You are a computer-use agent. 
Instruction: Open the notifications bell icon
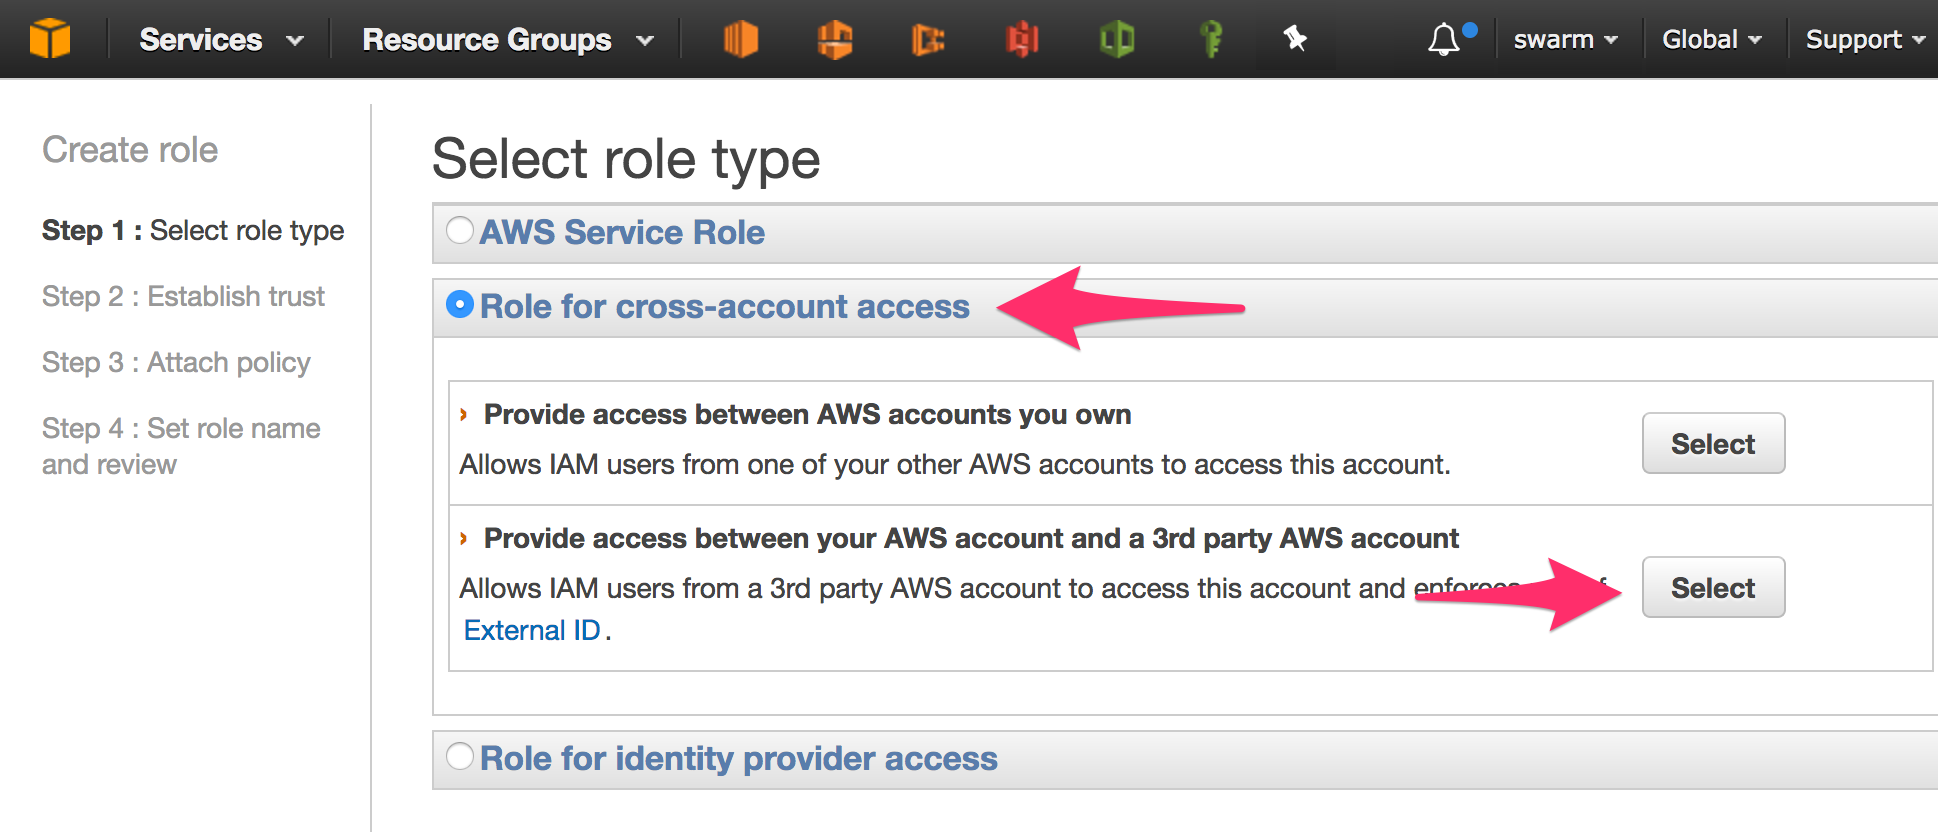(1444, 40)
